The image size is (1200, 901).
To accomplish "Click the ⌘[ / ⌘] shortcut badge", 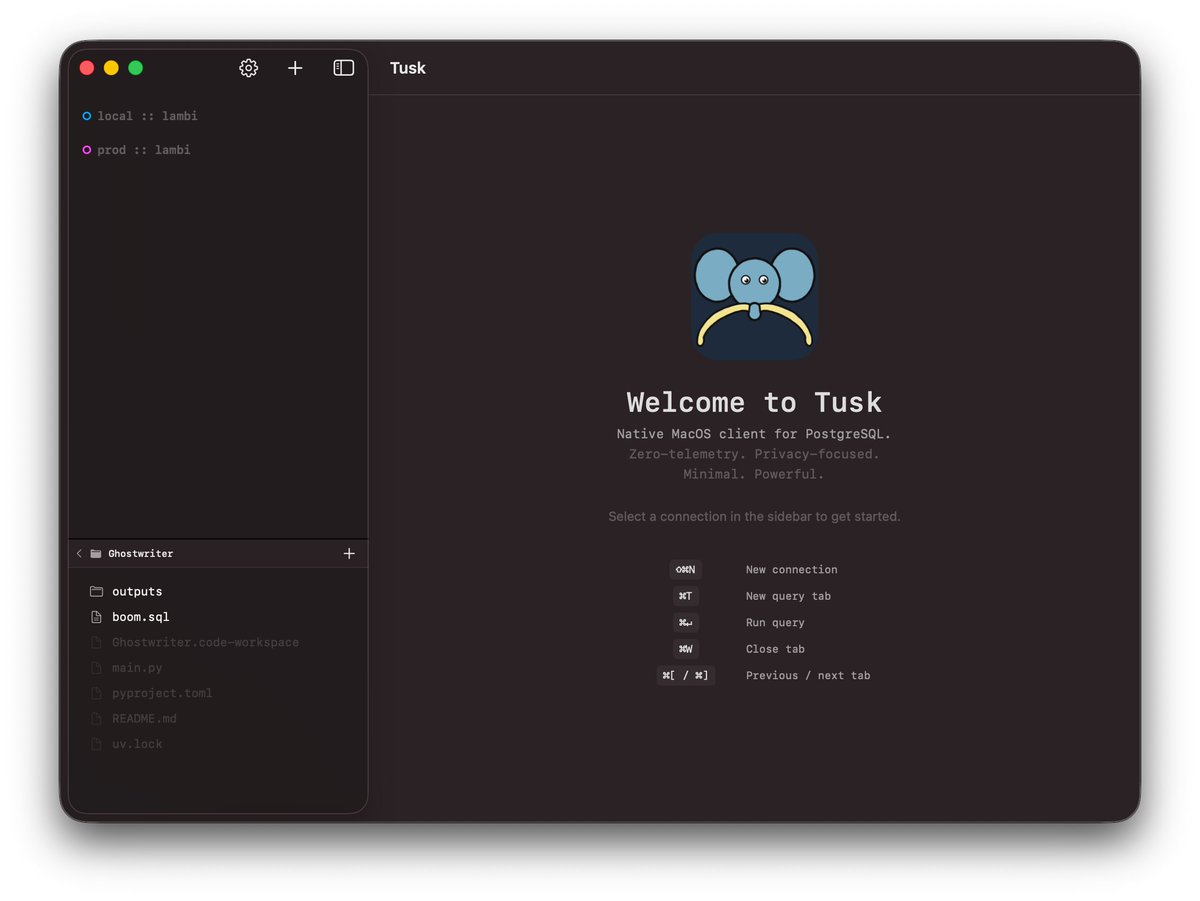I will 686,676.
